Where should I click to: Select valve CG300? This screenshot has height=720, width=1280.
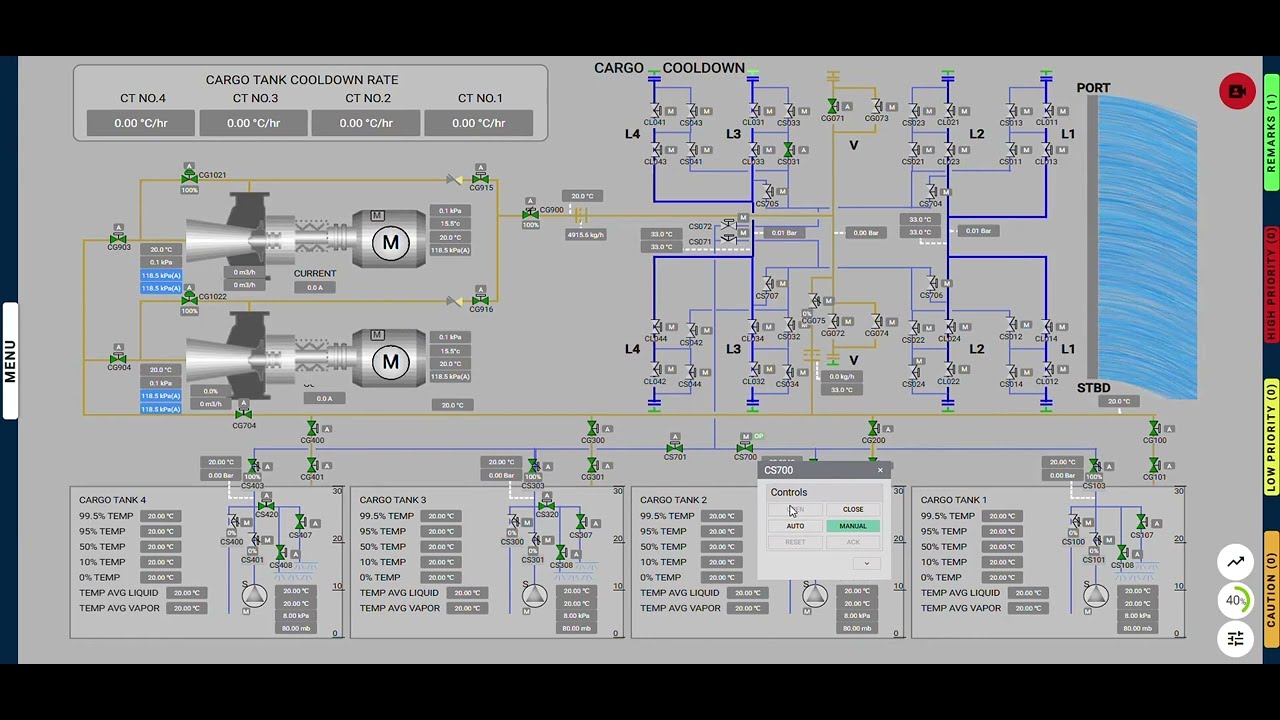point(593,429)
